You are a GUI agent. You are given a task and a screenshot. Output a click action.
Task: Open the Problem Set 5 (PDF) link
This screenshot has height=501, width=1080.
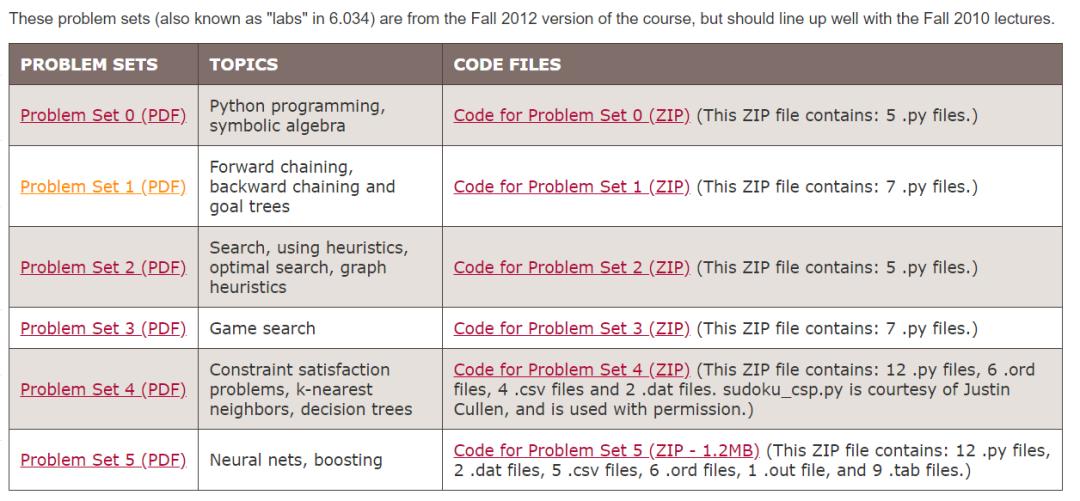(103, 460)
